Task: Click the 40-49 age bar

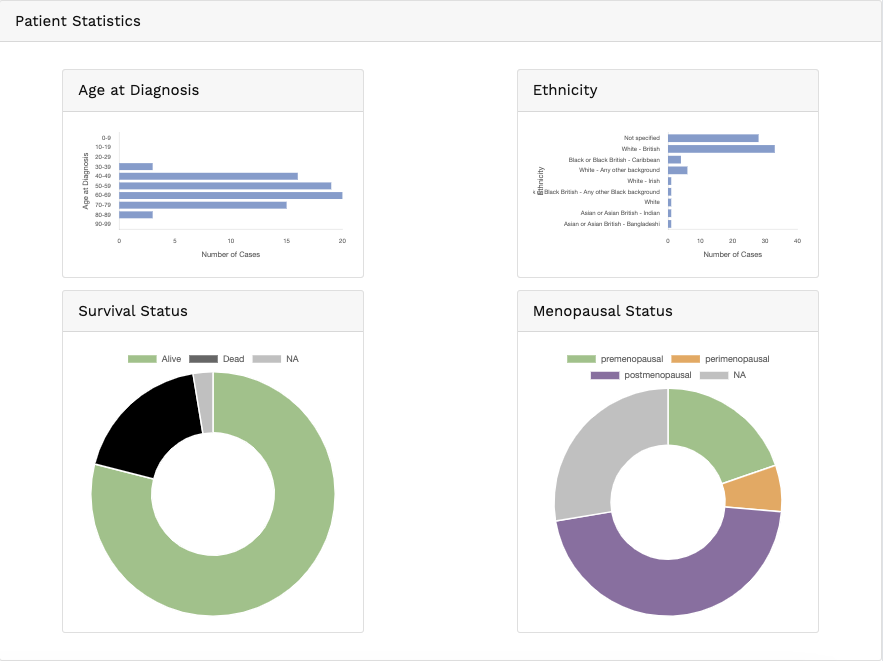Action: coord(208,176)
